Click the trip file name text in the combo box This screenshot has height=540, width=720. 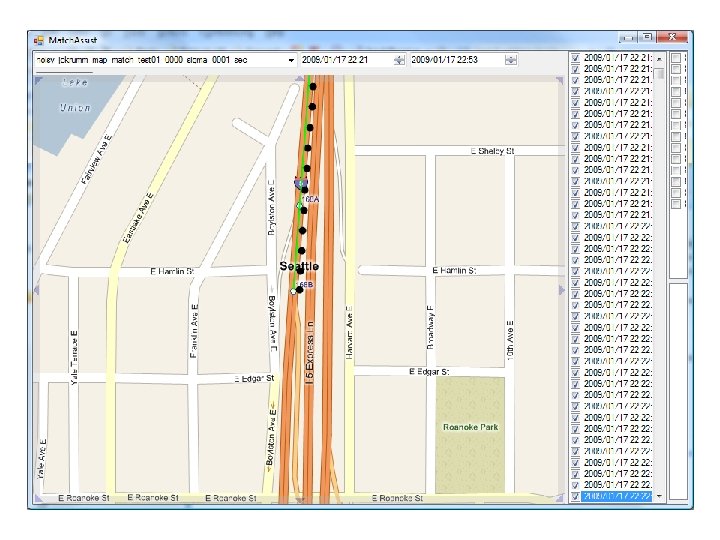pyautogui.click(x=141, y=60)
